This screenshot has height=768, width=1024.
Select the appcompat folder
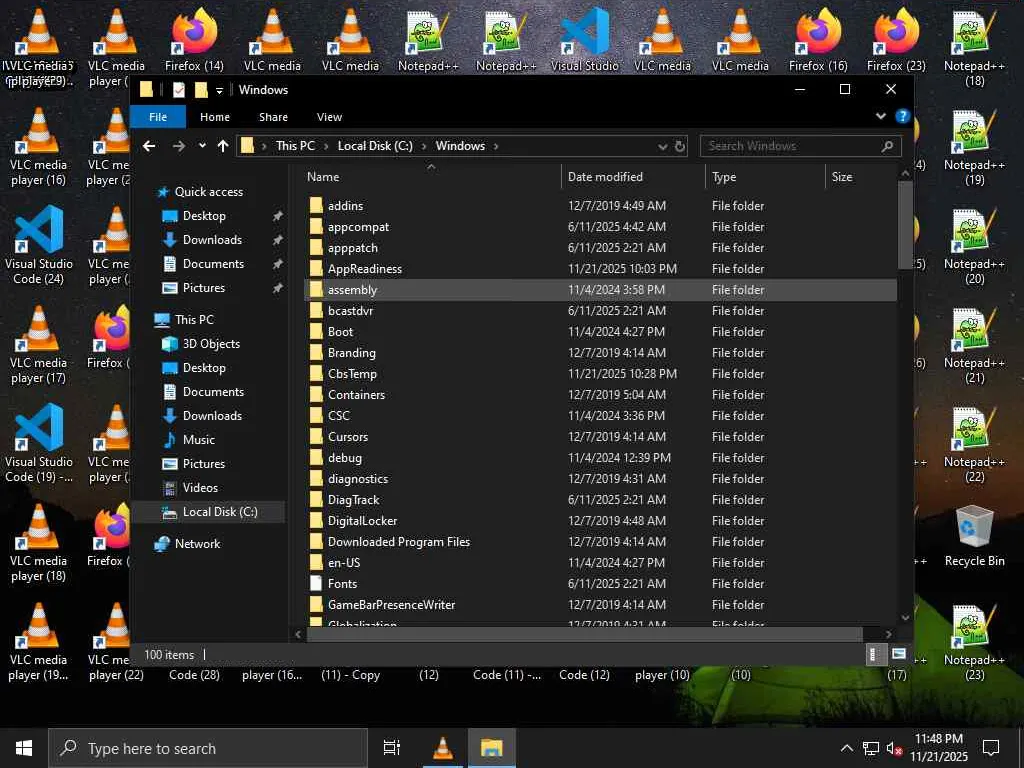pyautogui.click(x=359, y=227)
